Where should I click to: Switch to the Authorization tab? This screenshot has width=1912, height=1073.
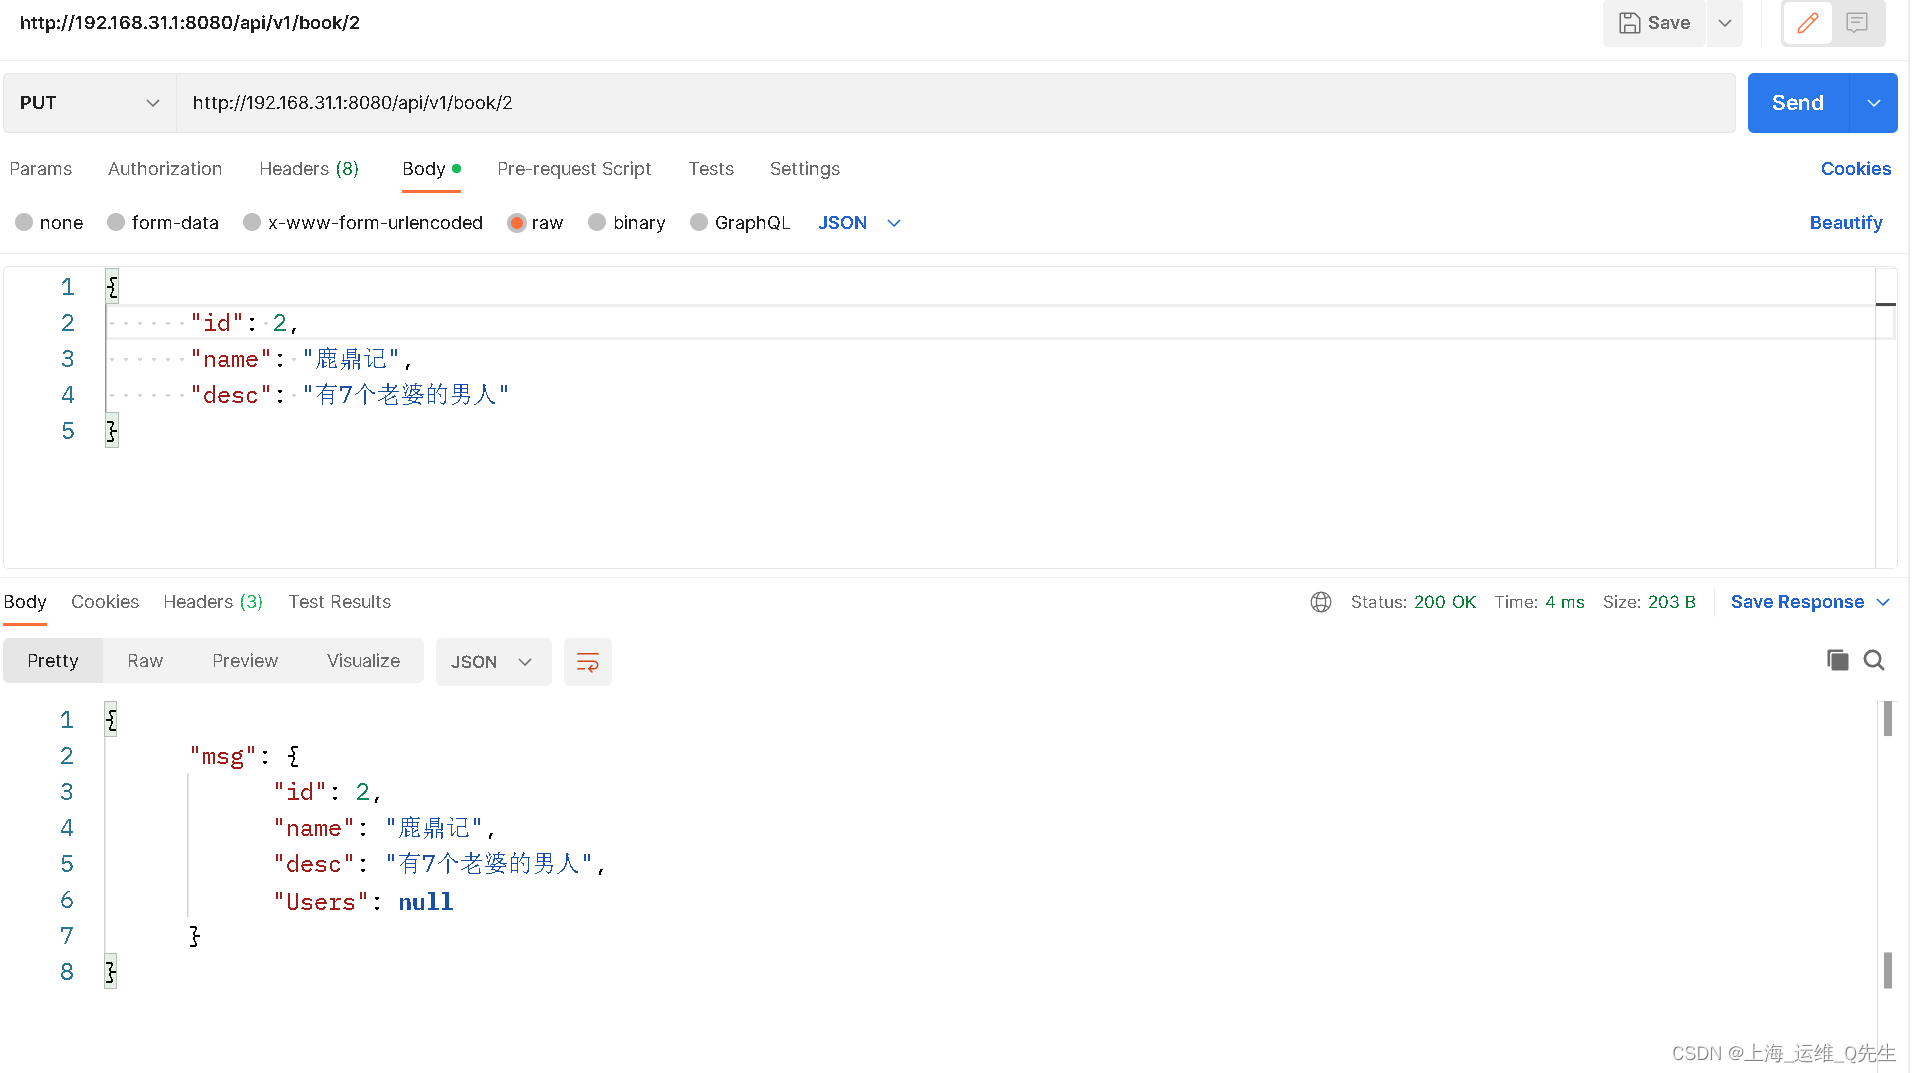coord(165,169)
